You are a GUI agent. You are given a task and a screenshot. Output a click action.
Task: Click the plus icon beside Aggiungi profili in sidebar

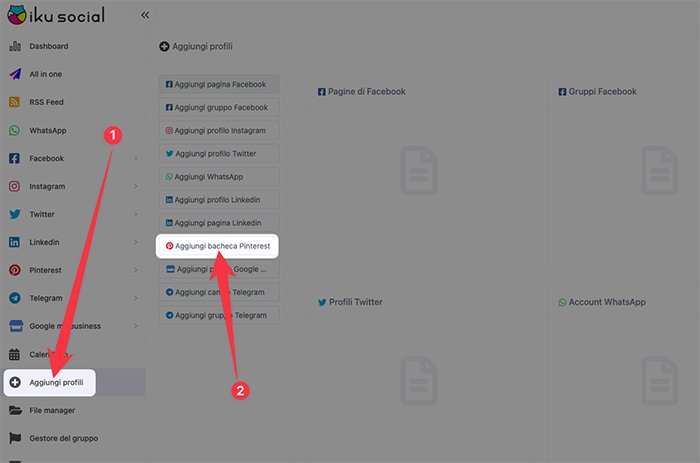point(15,382)
